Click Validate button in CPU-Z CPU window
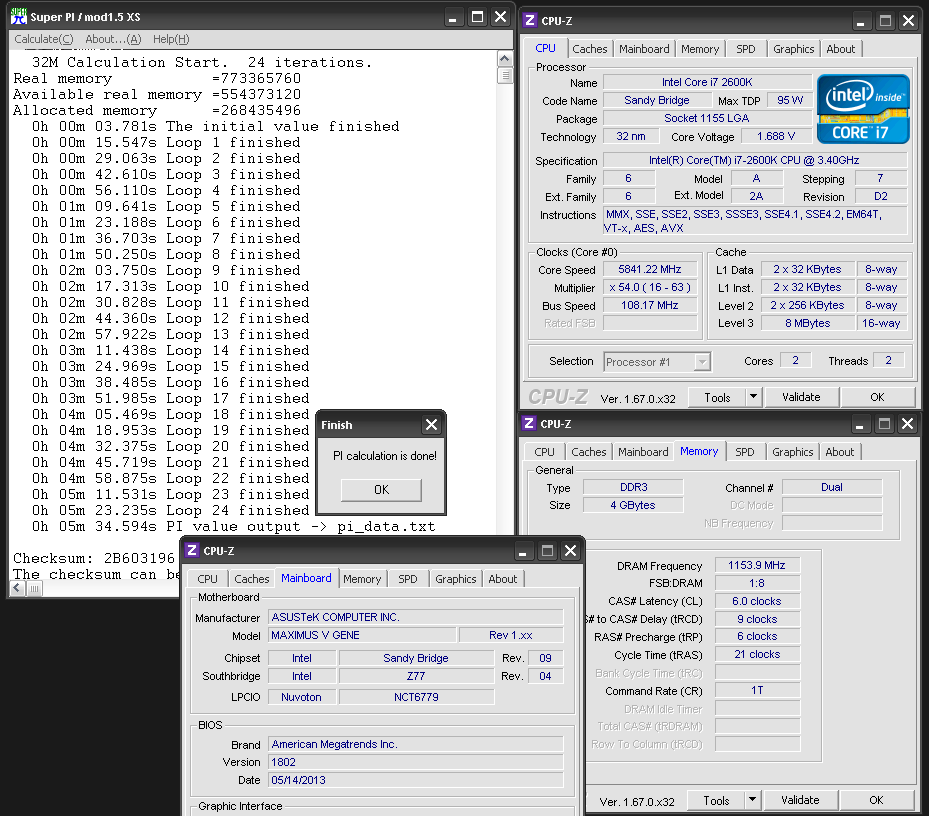 pyautogui.click(x=801, y=397)
